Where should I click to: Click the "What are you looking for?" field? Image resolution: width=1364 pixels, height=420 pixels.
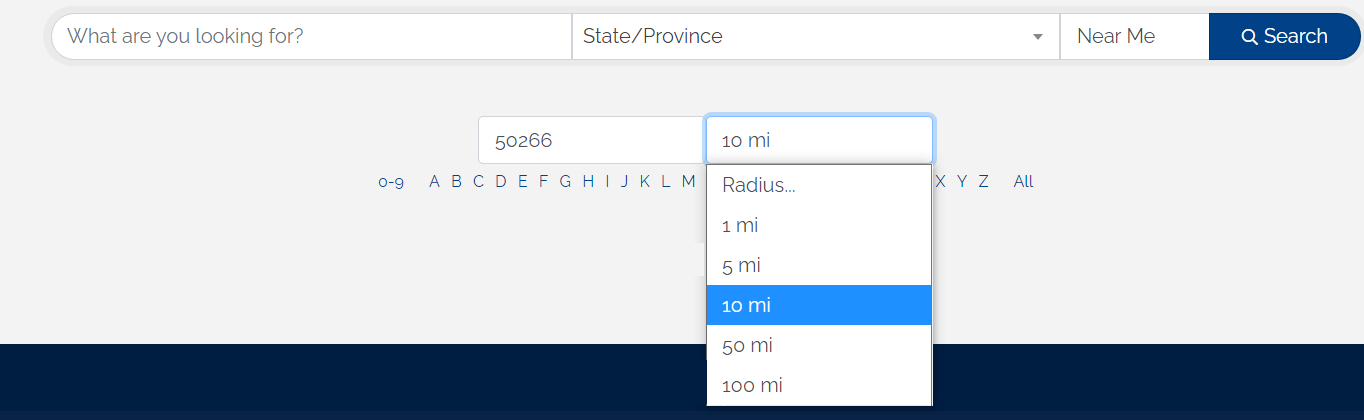(310, 37)
